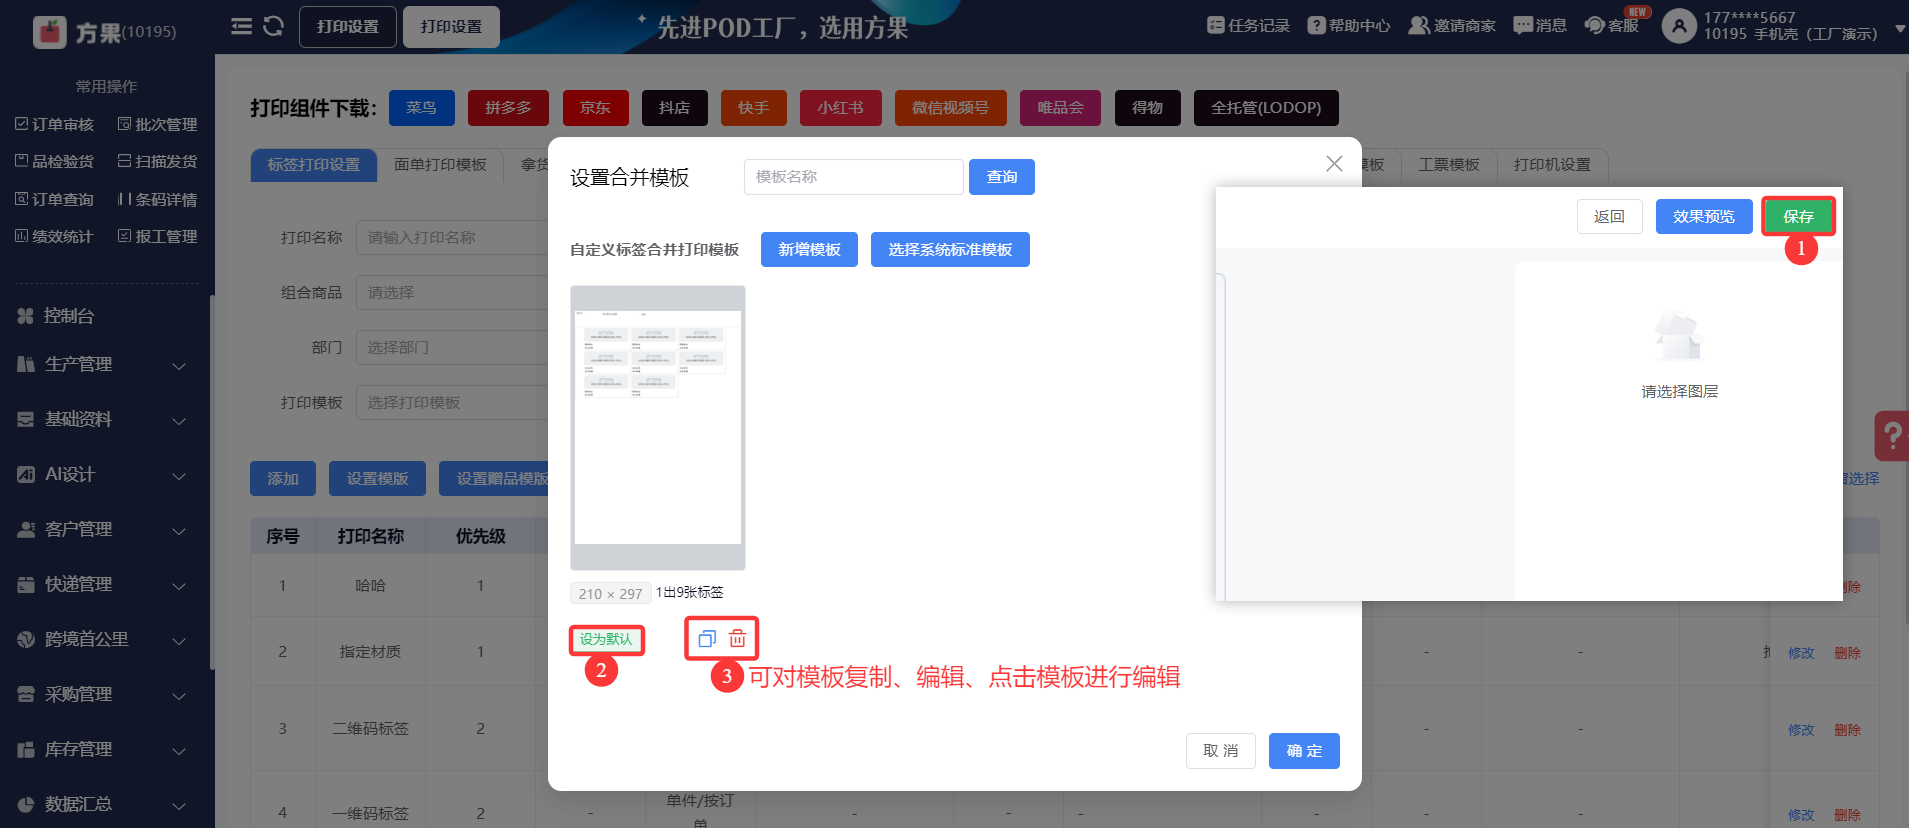Open the 部门 select dropdown

pyautogui.click(x=452, y=348)
